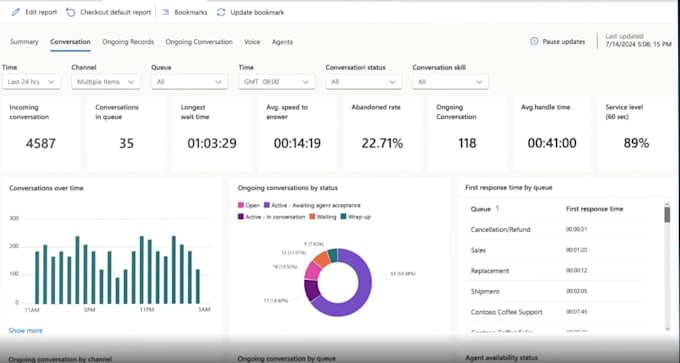Click the Show more link
Viewport: 680px width, 363px height.
pos(26,330)
